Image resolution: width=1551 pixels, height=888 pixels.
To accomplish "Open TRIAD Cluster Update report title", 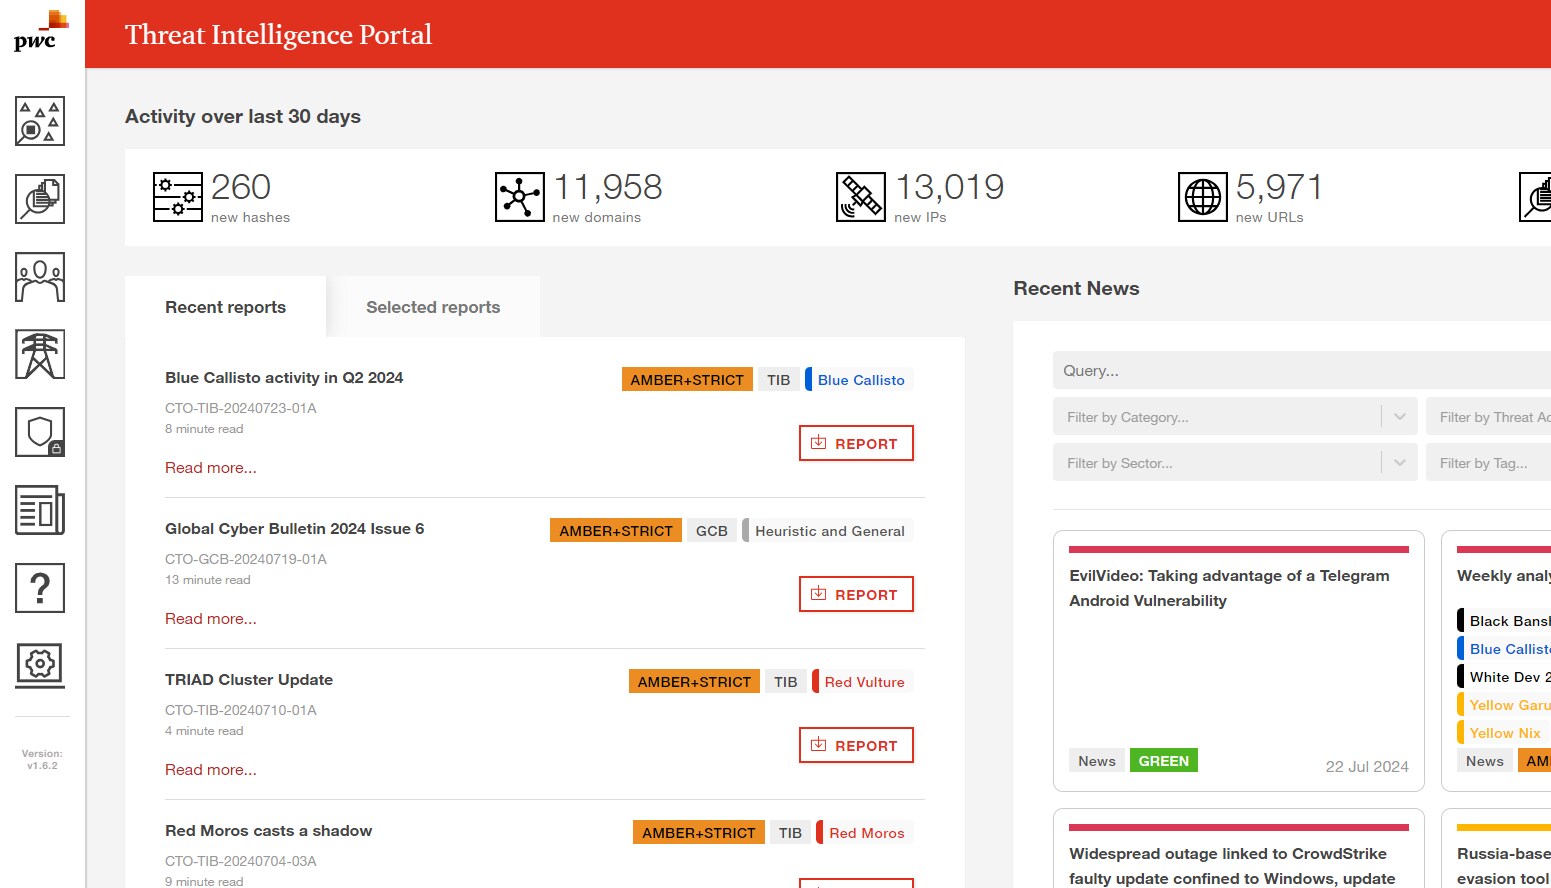I will [249, 680].
